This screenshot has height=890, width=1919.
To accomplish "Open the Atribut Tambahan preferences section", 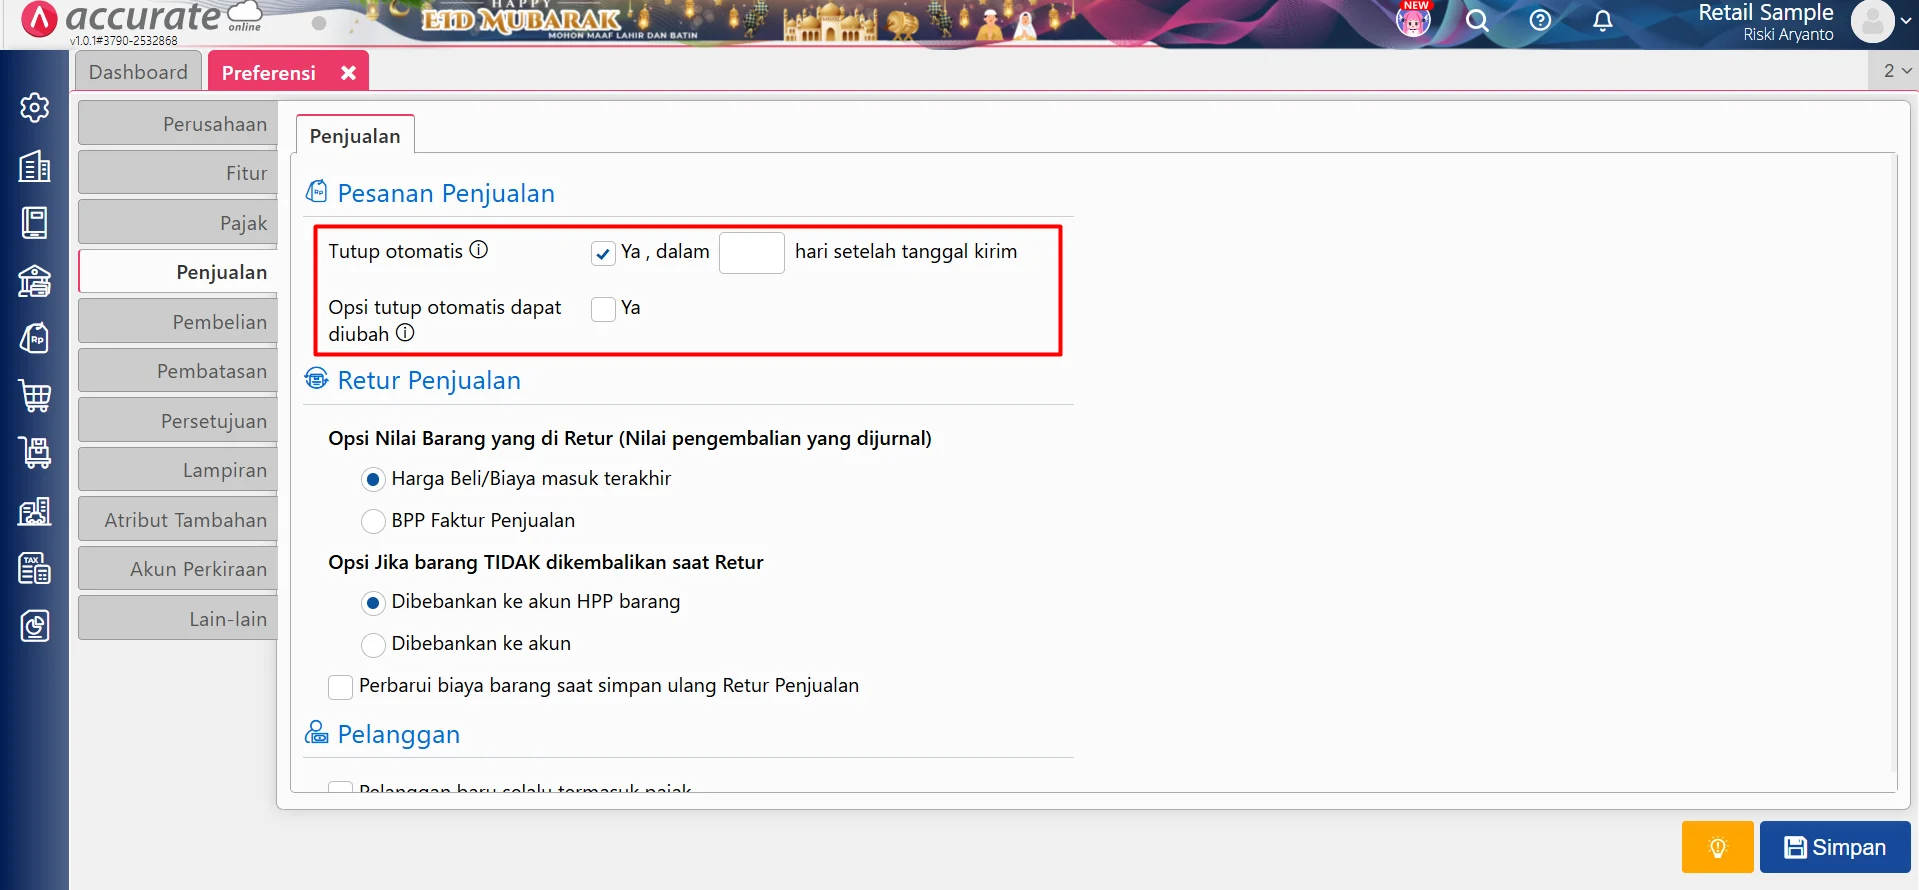I will (x=178, y=520).
